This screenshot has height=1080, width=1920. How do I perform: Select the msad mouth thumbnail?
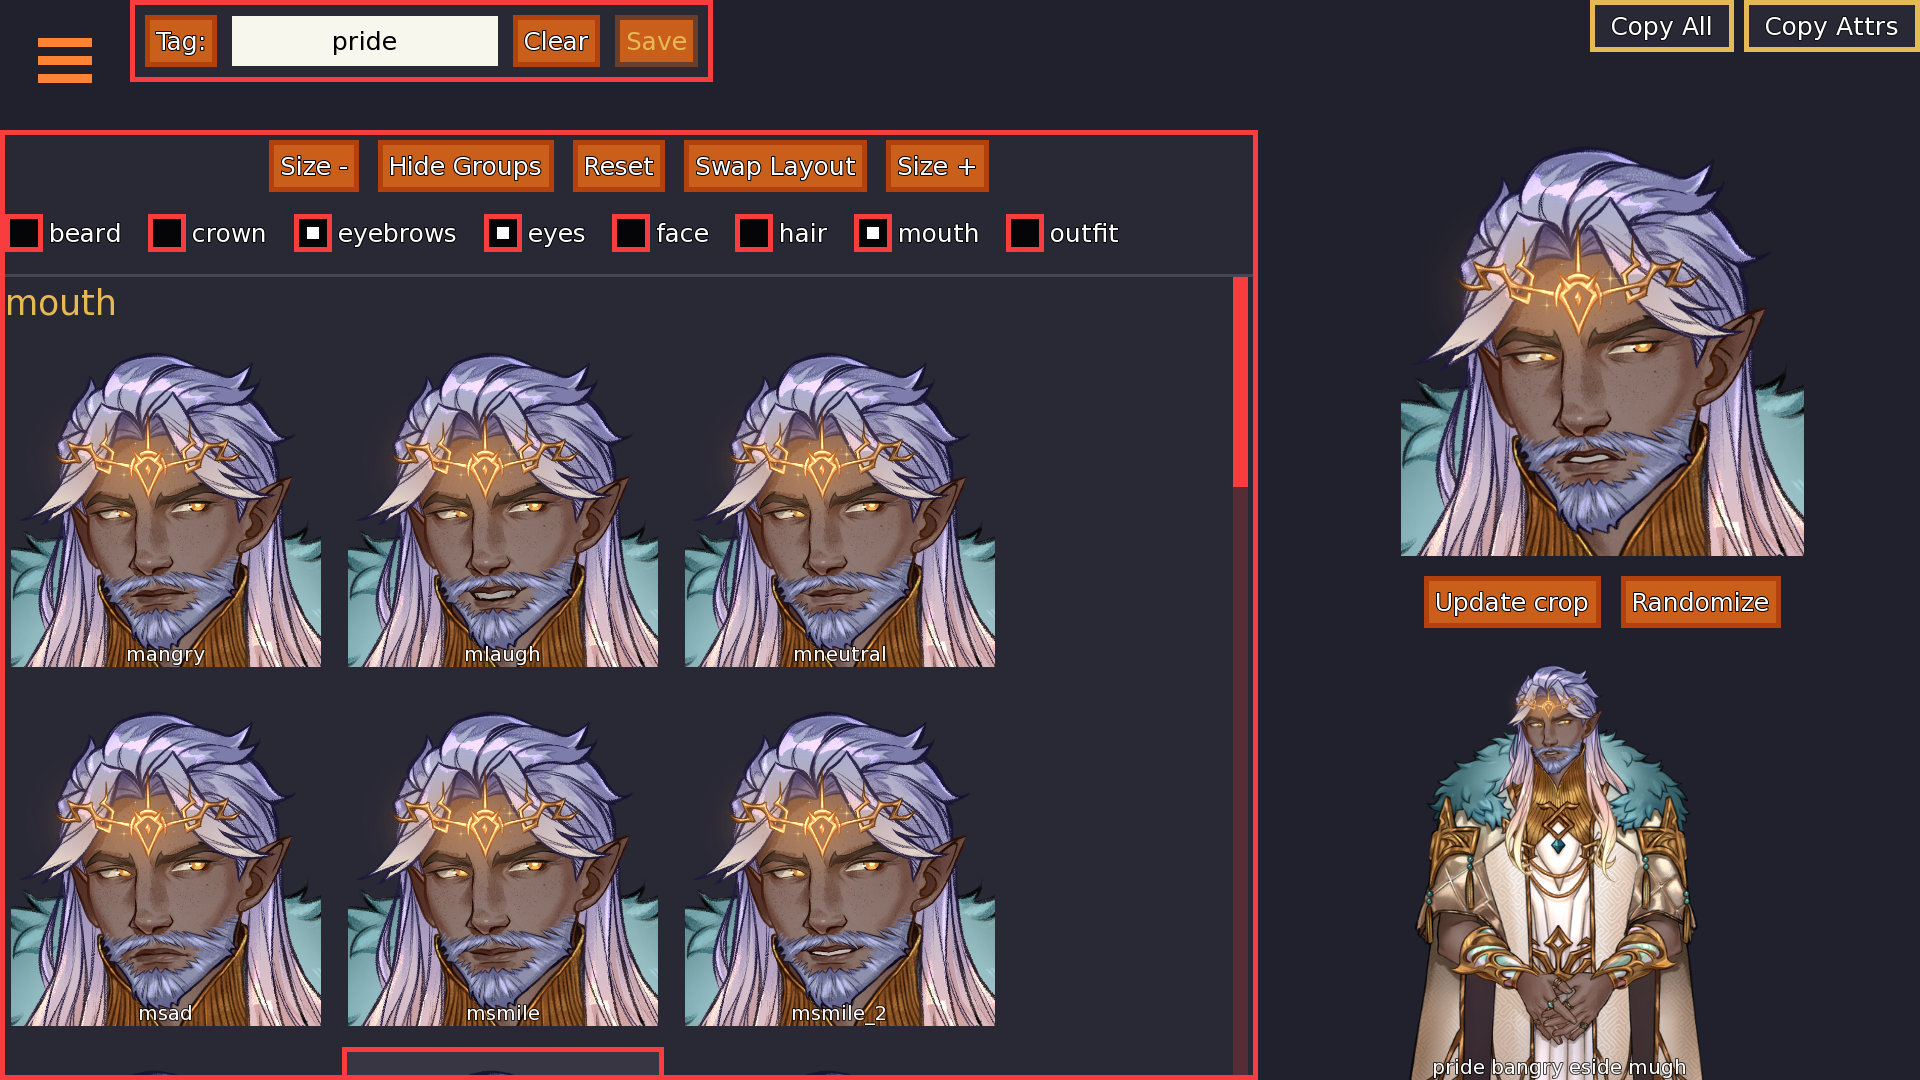tap(166, 869)
